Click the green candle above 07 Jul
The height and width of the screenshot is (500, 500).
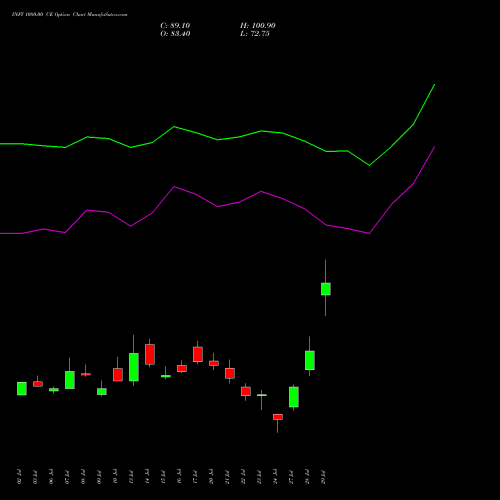click(70, 380)
